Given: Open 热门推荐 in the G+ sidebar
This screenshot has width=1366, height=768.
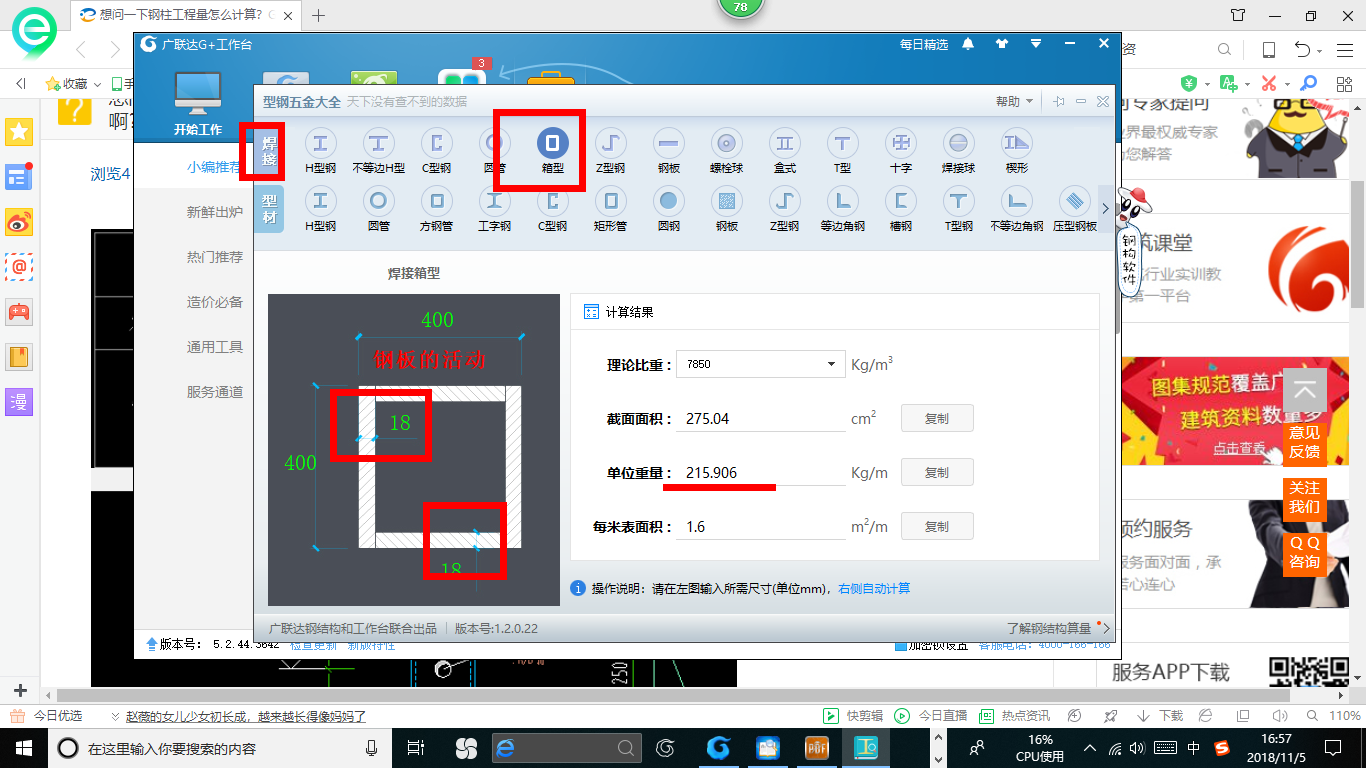Looking at the screenshot, I should click(x=215, y=257).
